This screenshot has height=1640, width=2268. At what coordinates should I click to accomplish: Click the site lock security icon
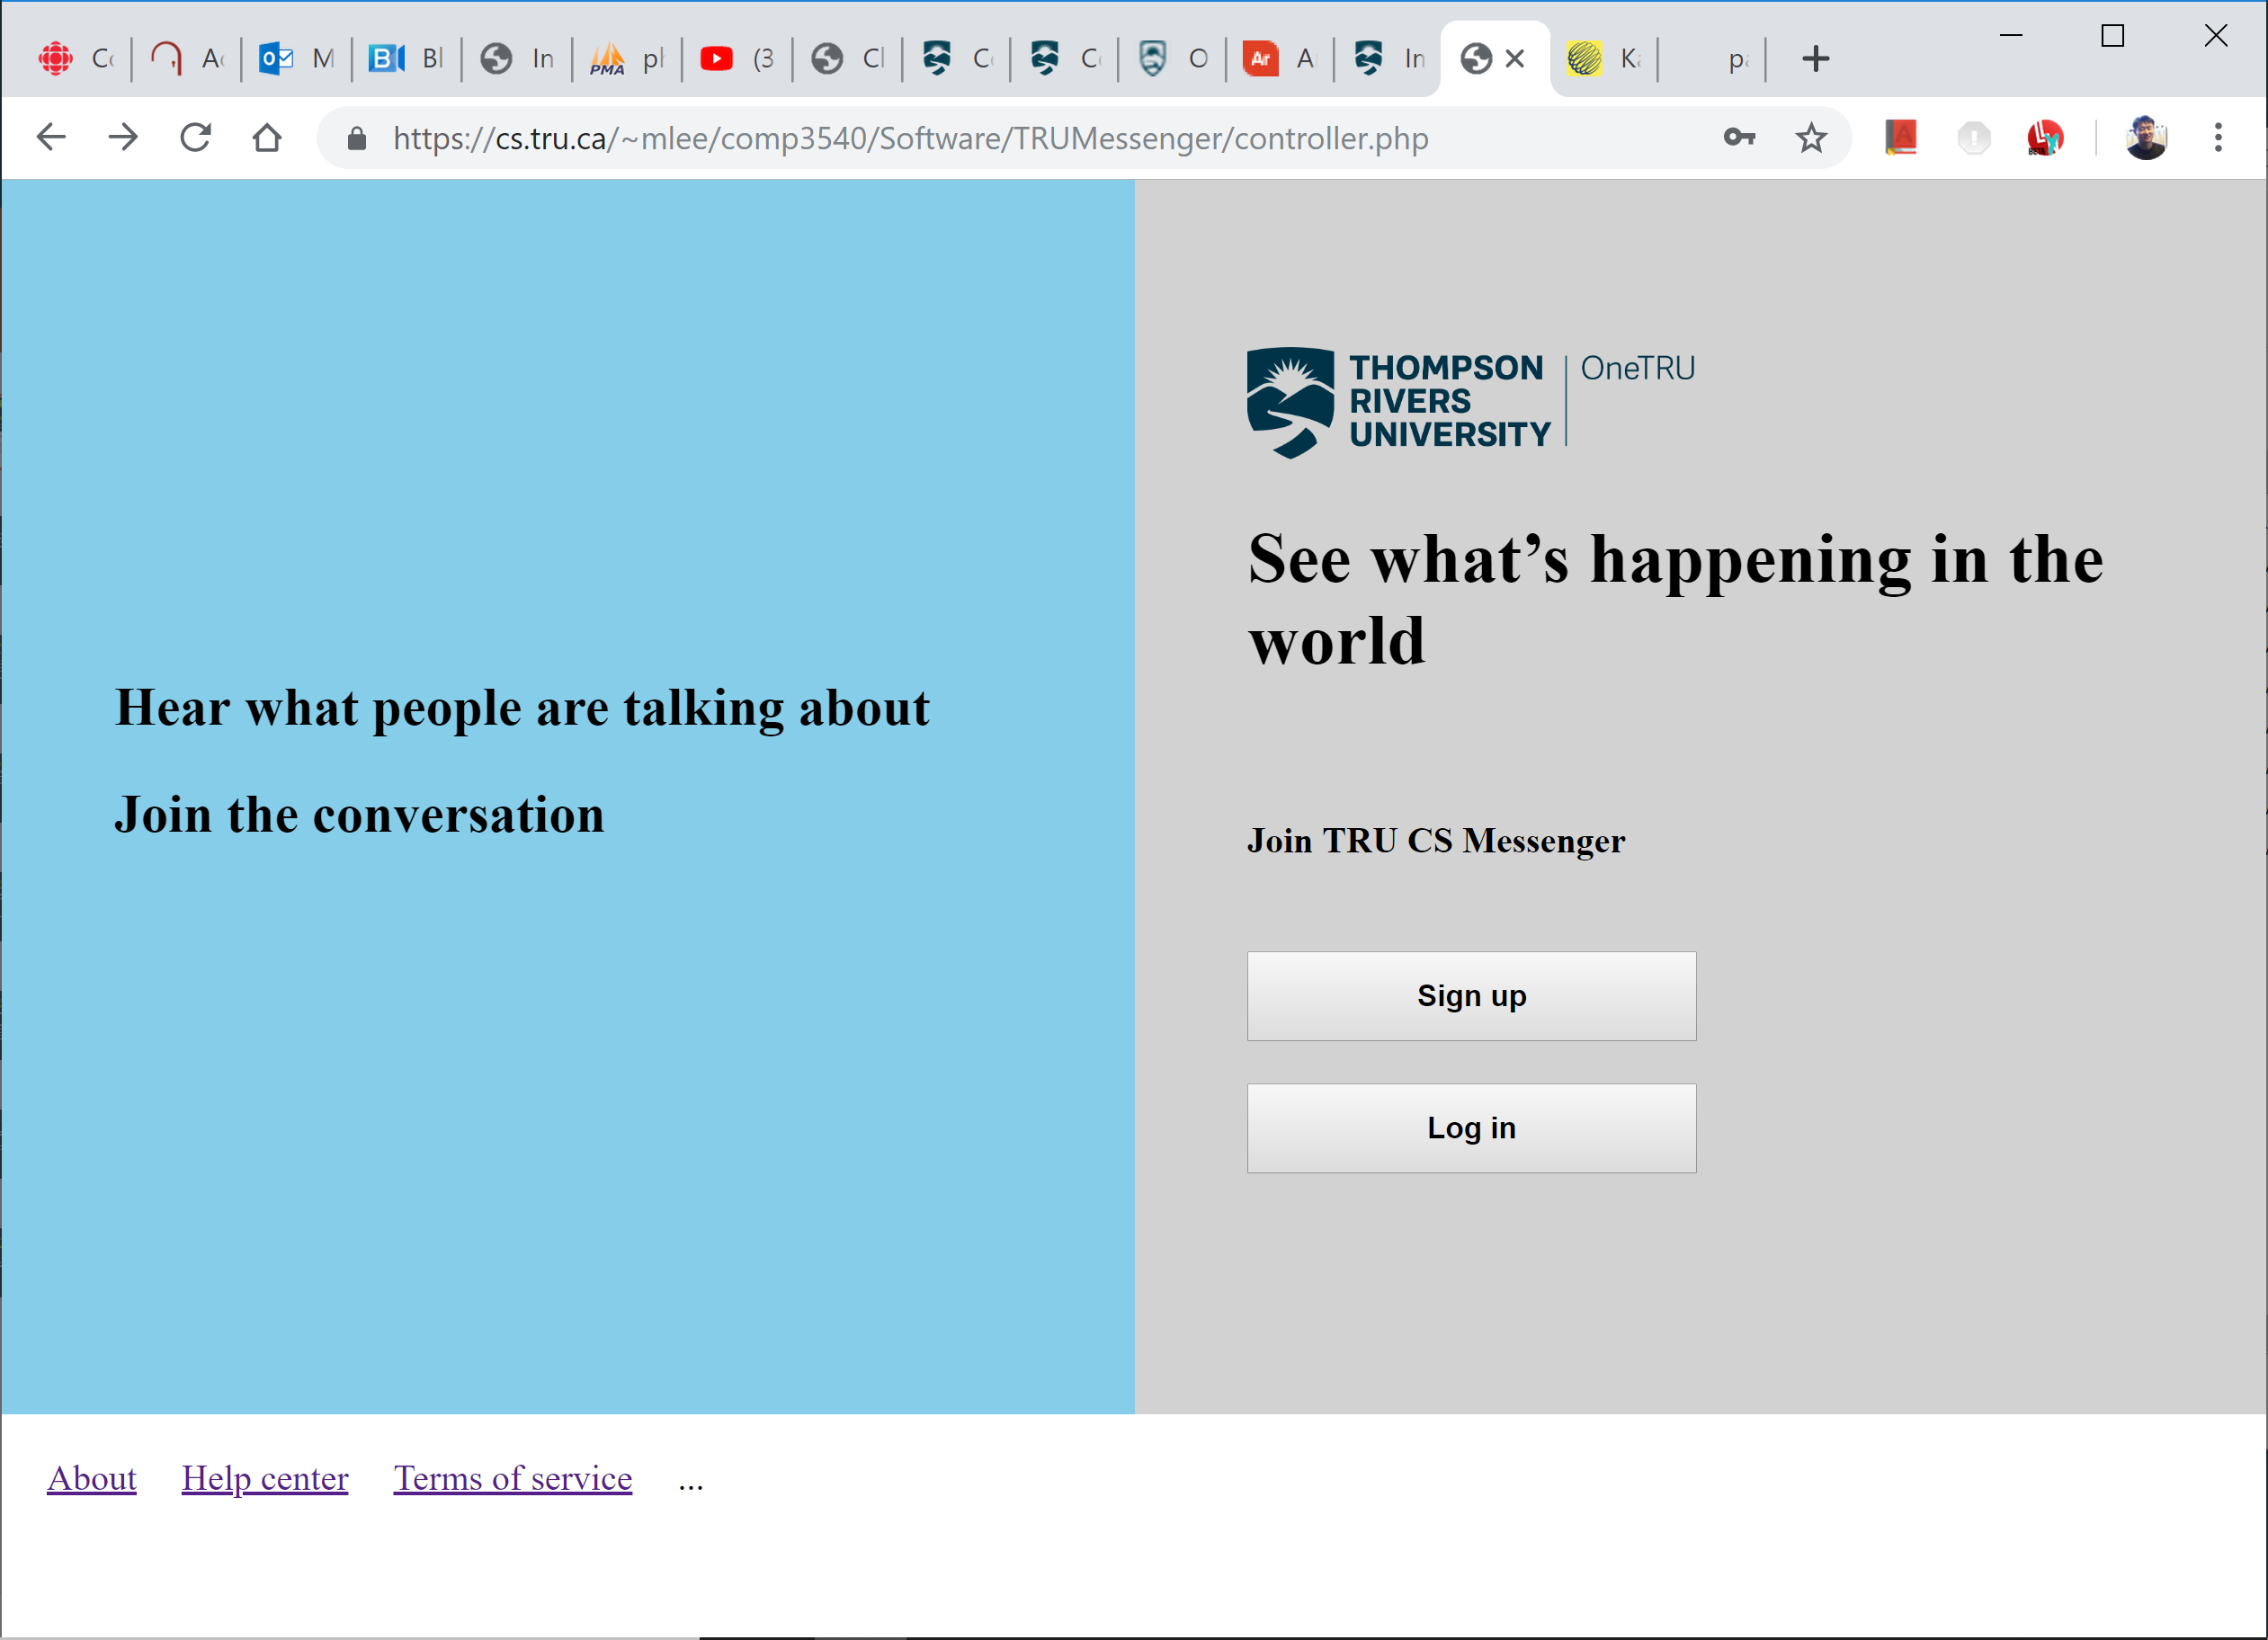click(x=357, y=139)
